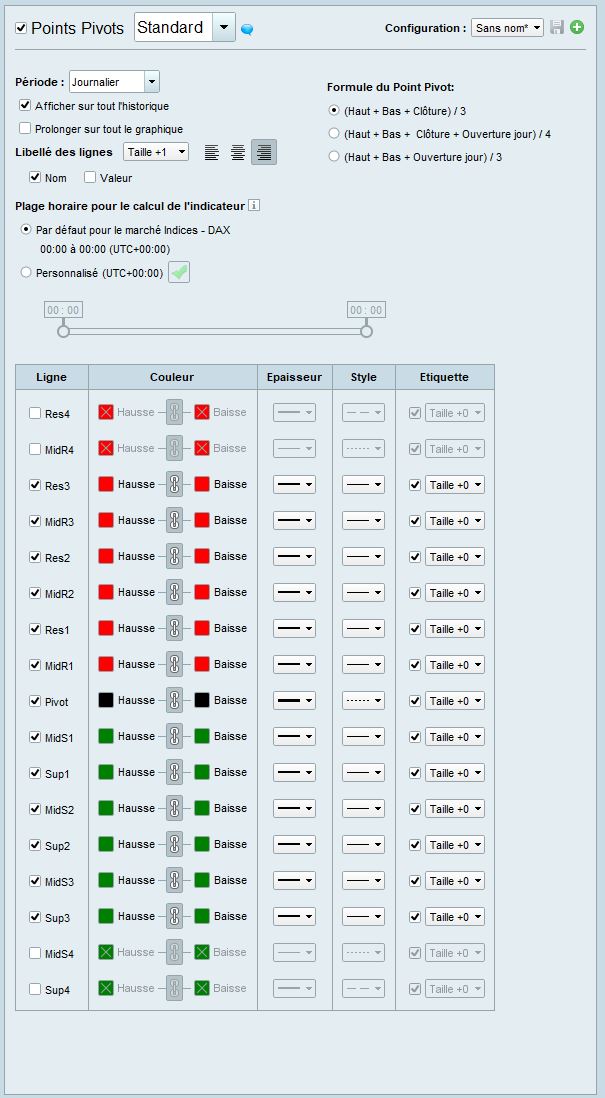
Task: Toggle the color link icon in Res2 row
Action: pos(174,556)
